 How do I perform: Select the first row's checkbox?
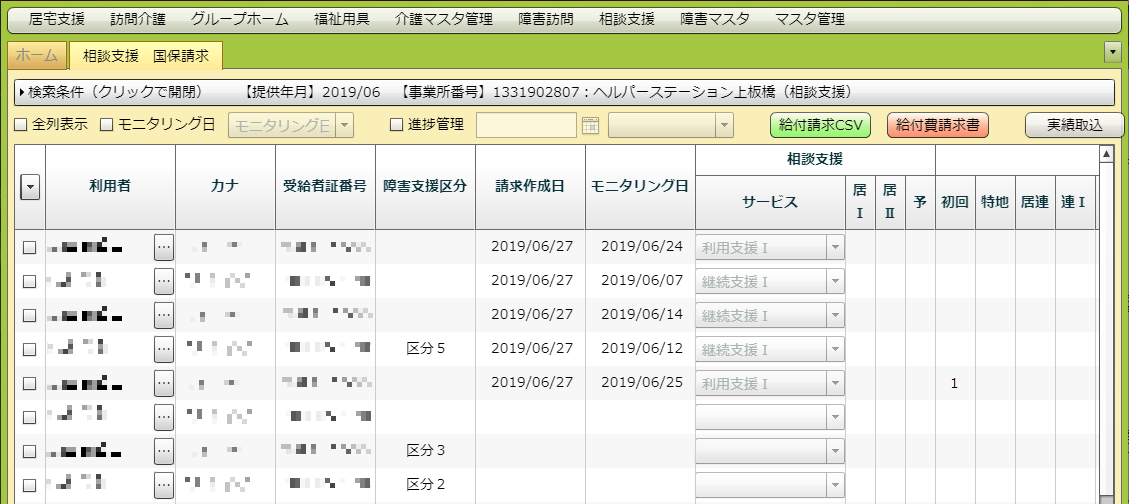click(x=30, y=247)
